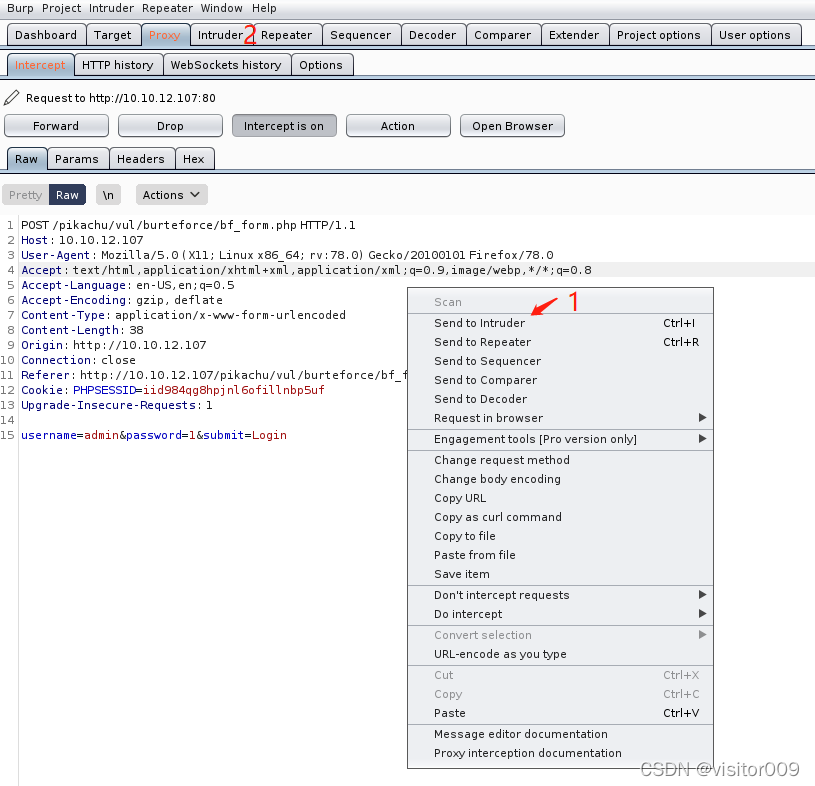Select Paste from file
Screen dimensions: 815x786
pos(560,555)
